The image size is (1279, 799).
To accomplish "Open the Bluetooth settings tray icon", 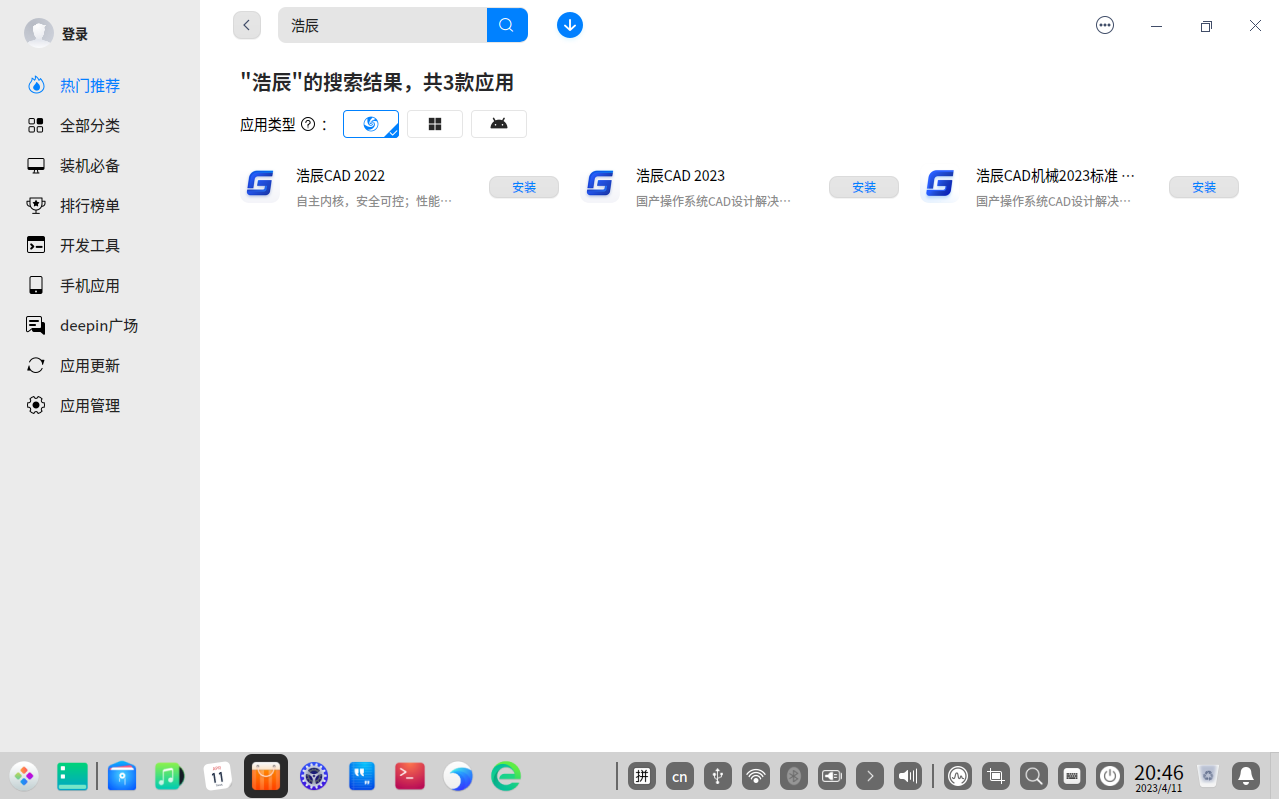I will coord(793,775).
